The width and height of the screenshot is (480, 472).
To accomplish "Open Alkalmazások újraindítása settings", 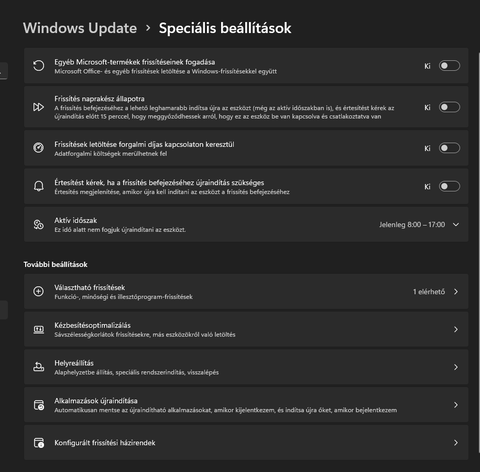I will [246, 405].
